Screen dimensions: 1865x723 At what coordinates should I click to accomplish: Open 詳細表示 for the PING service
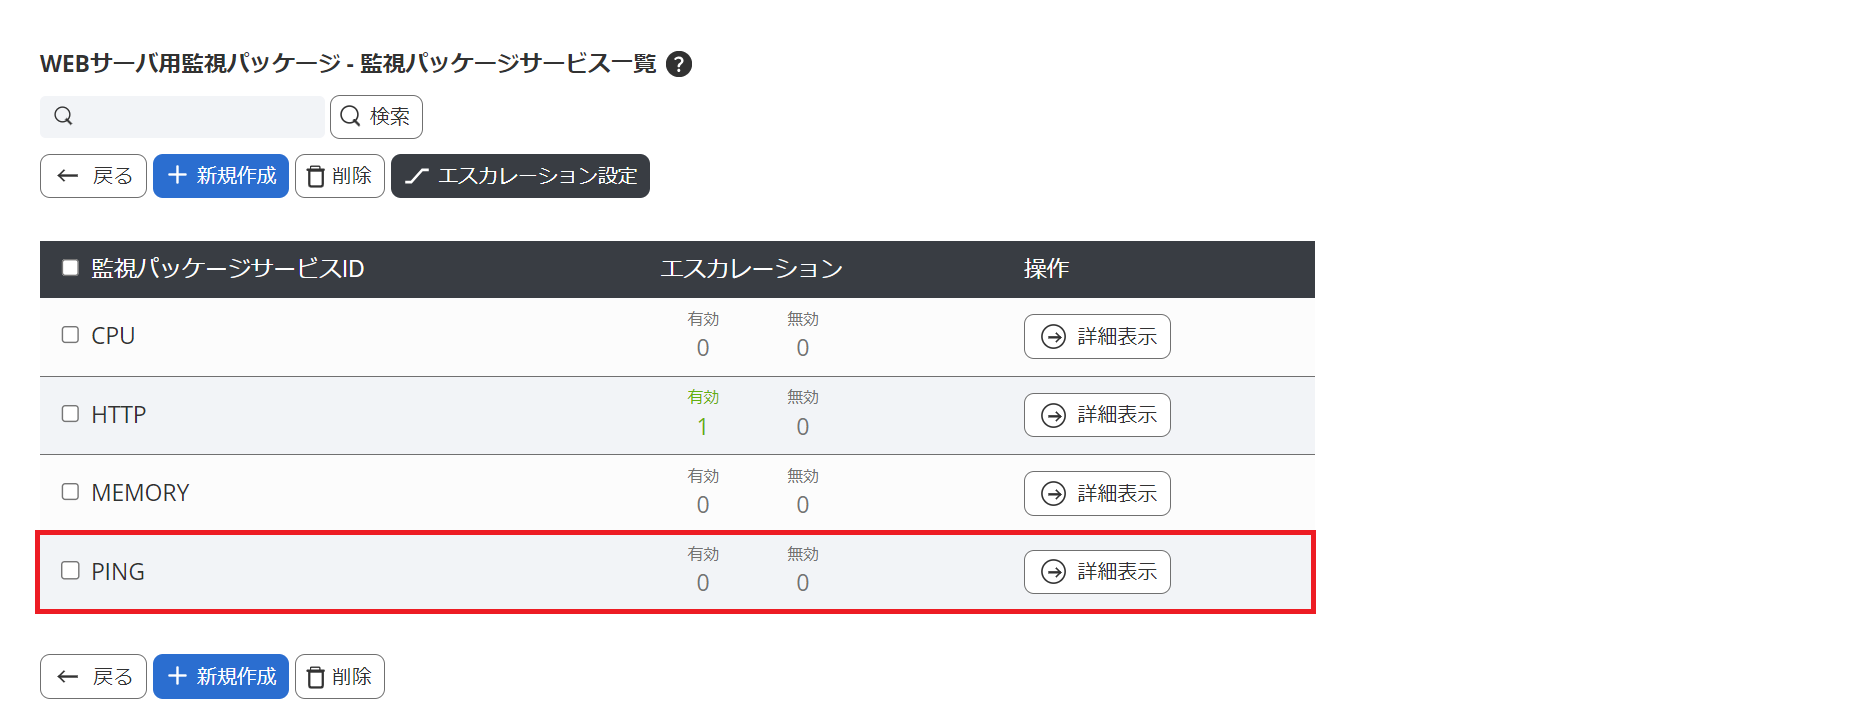click(x=1097, y=572)
